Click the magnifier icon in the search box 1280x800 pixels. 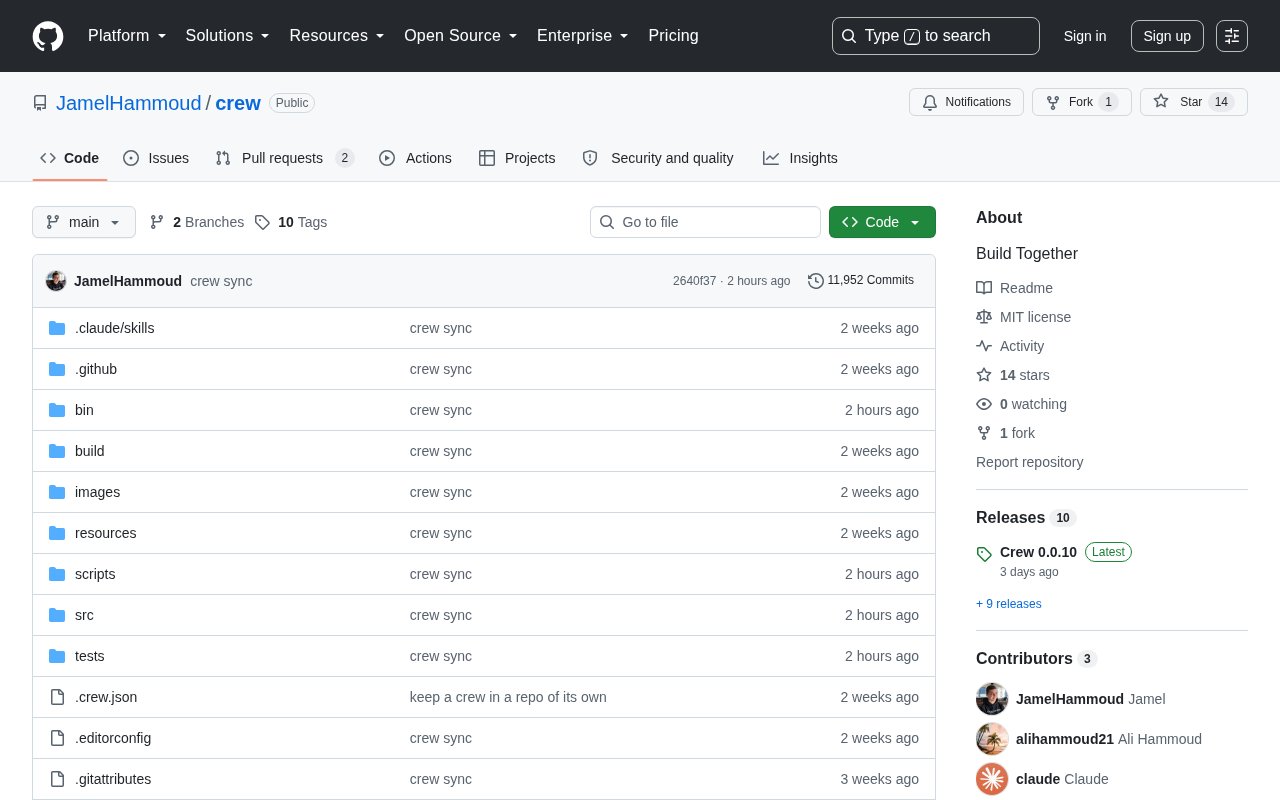pos(849,36)
